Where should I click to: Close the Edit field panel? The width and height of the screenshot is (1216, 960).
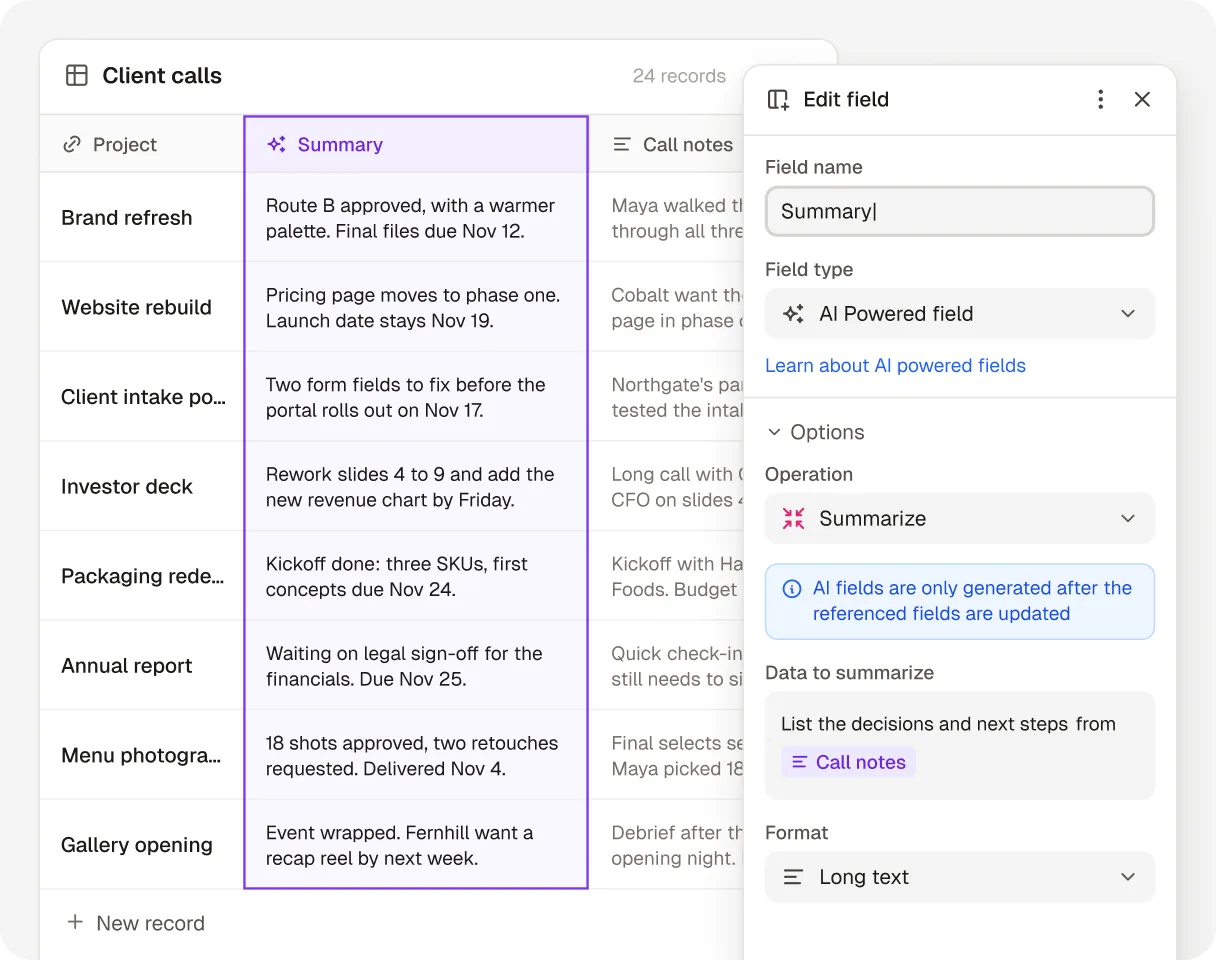[x=1142, y=99]
